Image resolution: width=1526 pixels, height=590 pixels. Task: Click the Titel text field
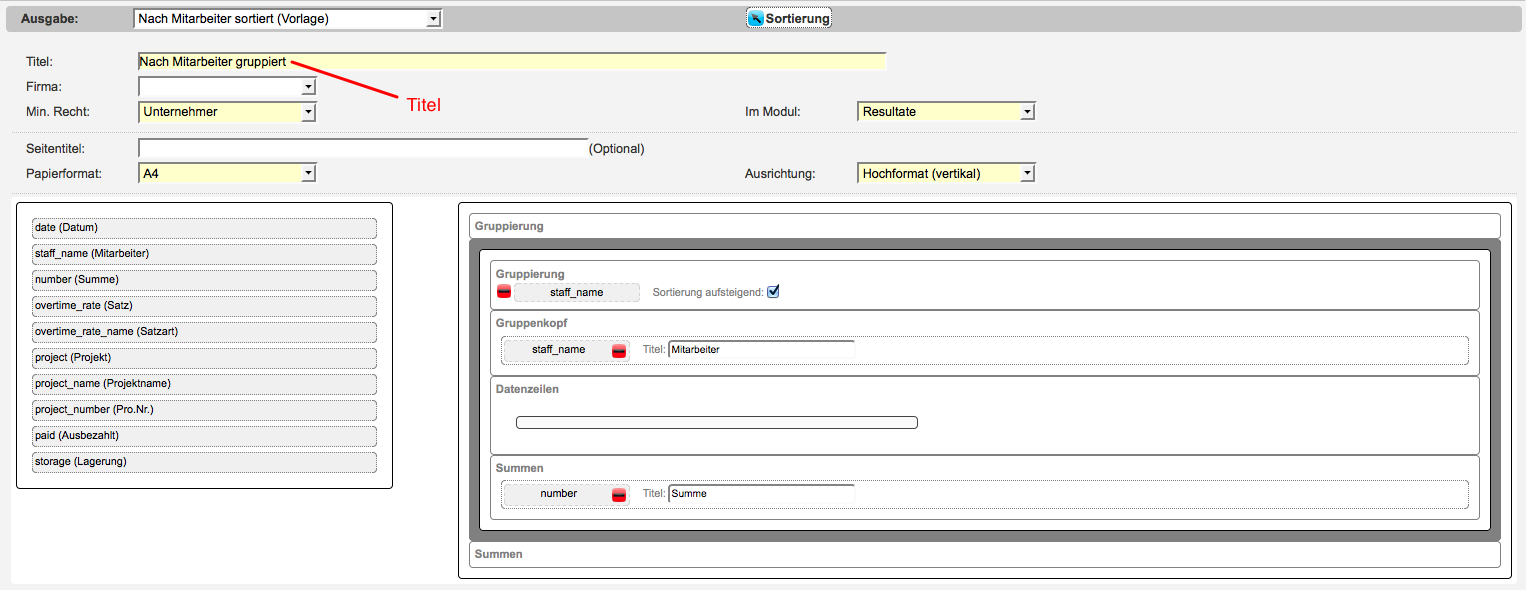click(x=512, y=62)
